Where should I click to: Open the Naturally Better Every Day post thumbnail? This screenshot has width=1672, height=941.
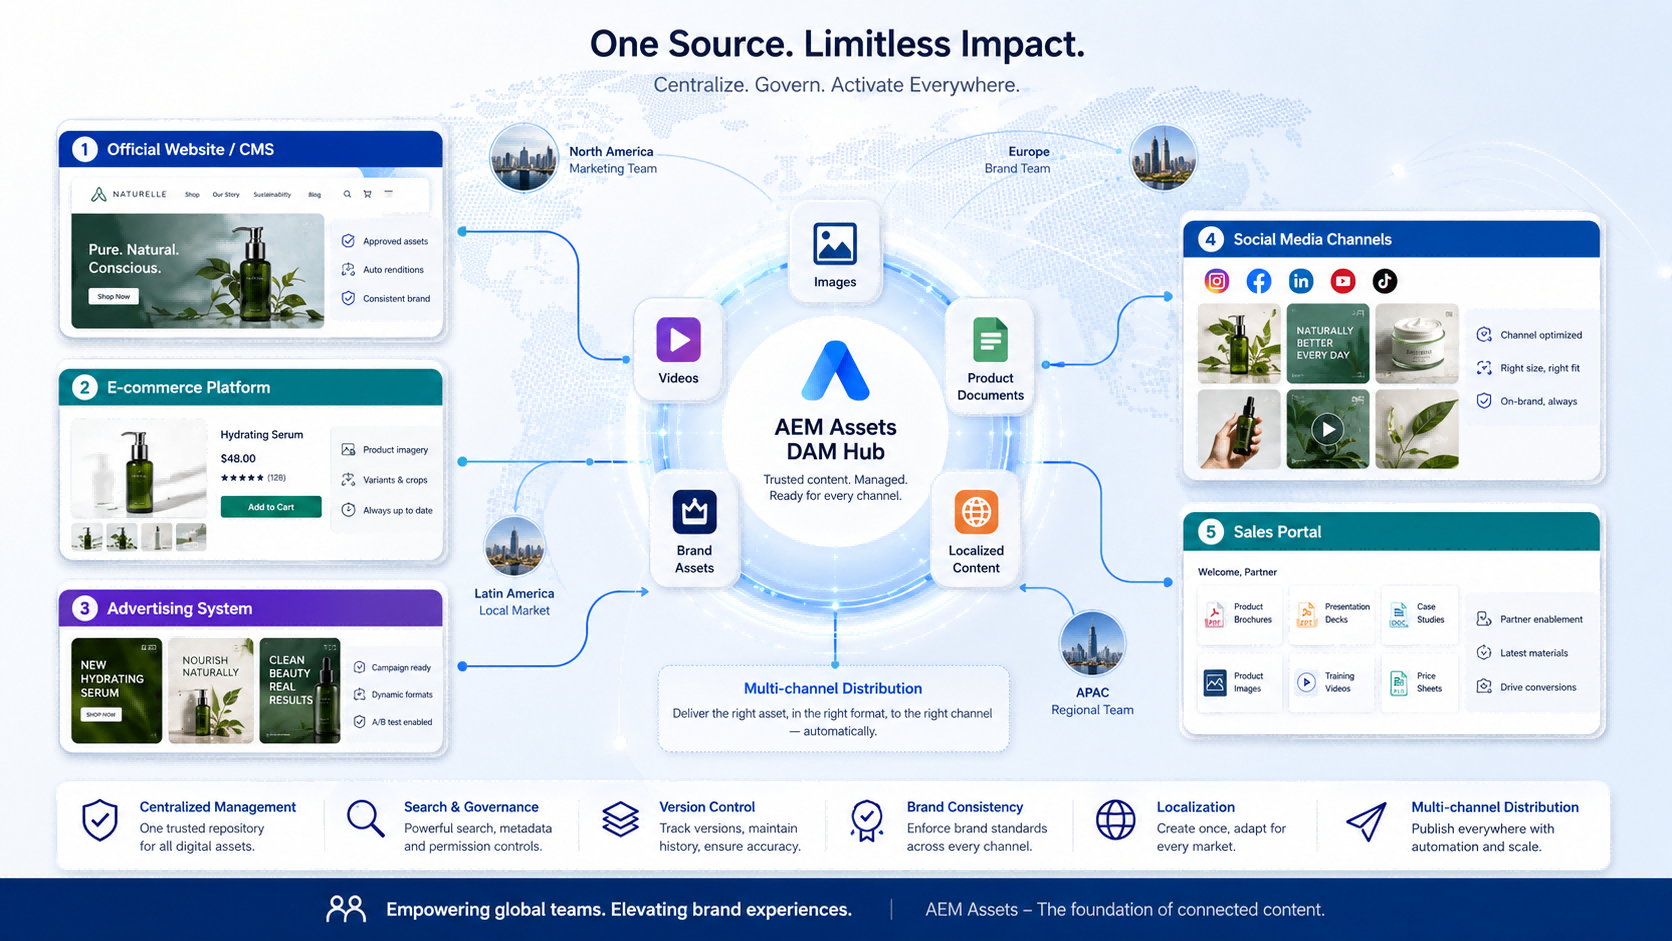tap(1328, 343)
